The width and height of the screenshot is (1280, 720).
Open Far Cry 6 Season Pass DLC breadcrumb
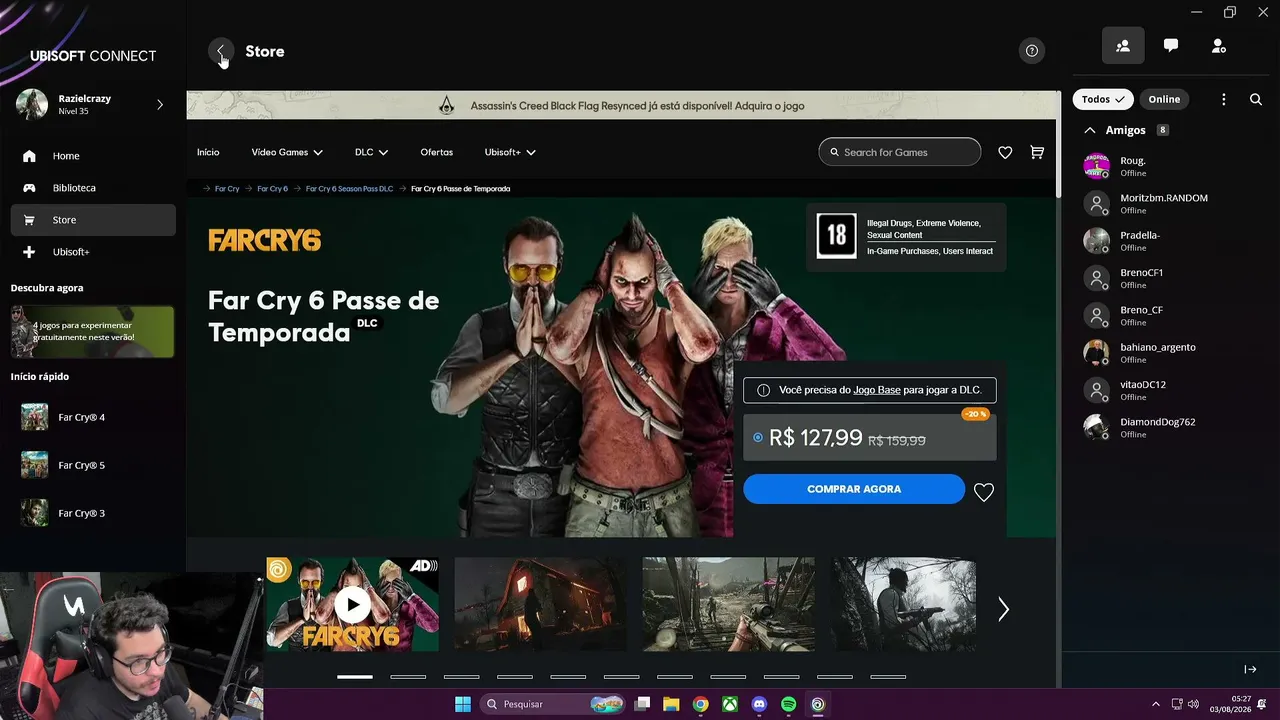point(349,189)
